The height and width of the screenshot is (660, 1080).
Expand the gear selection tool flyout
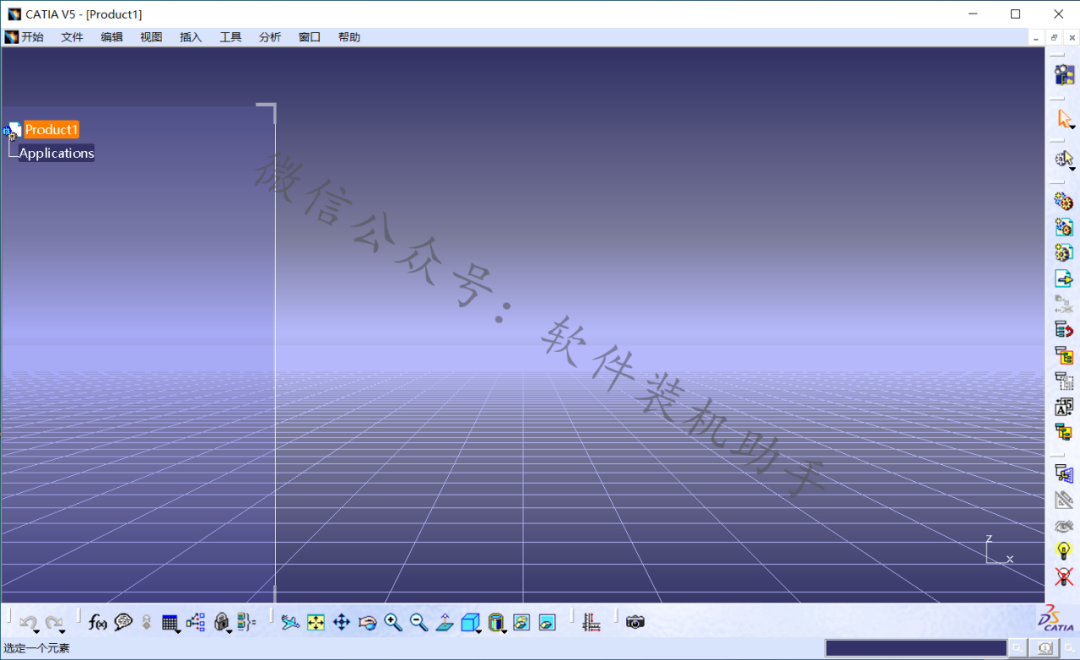1072,168
